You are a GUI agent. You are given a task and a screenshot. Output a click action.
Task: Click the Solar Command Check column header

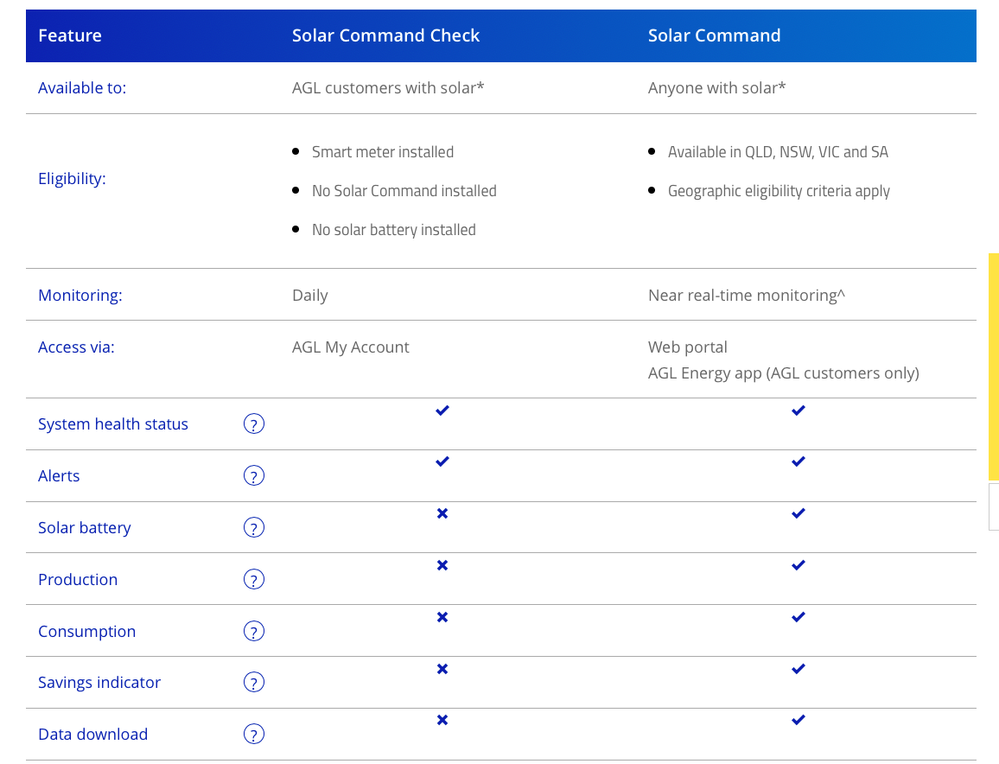click(x=386, y=36)
